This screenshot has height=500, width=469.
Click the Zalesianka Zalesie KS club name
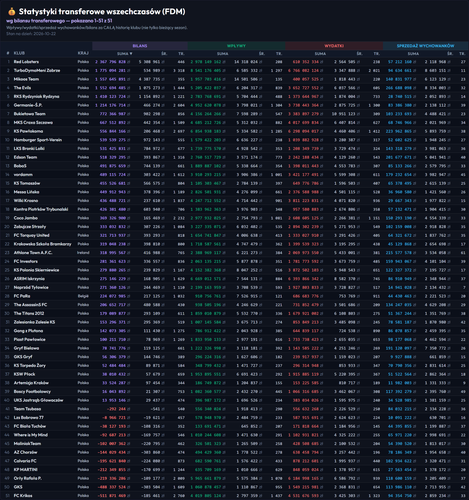pyautogui.click(x=34, y=322)
